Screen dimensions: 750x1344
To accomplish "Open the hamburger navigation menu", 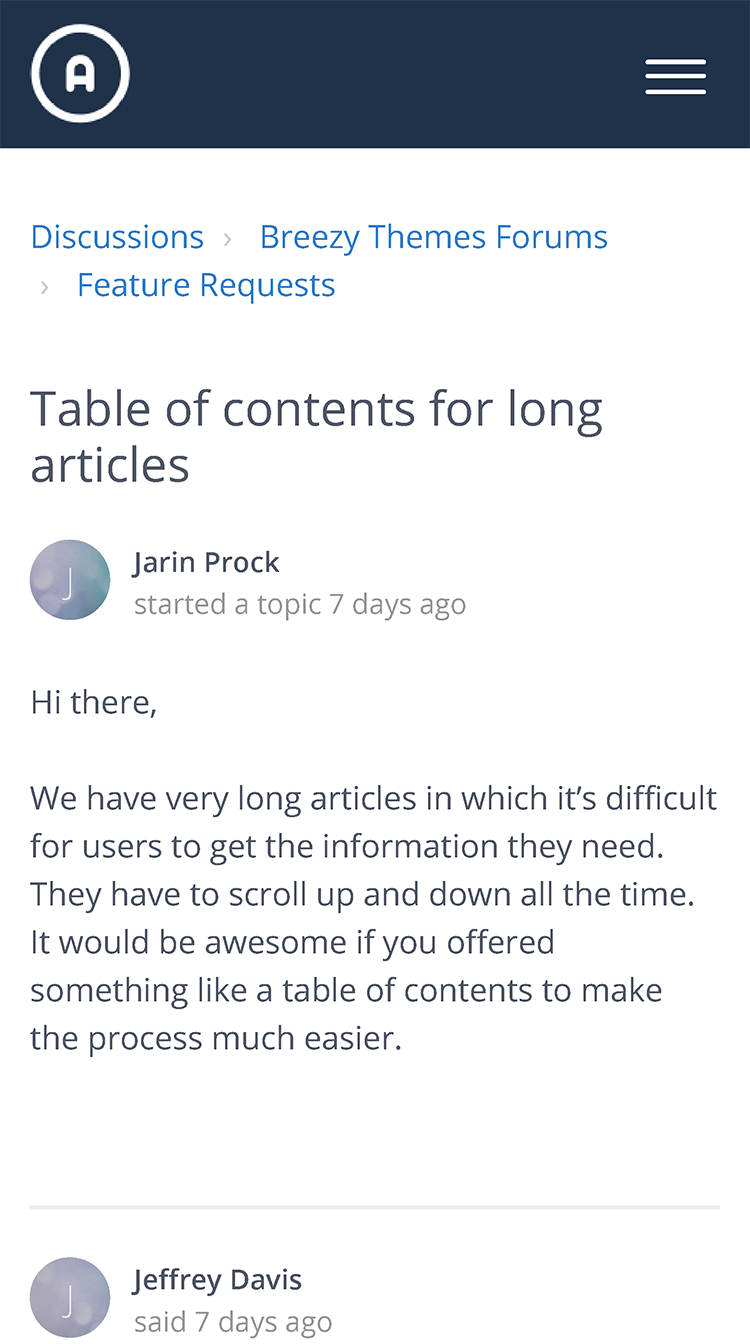I will 676,77.
